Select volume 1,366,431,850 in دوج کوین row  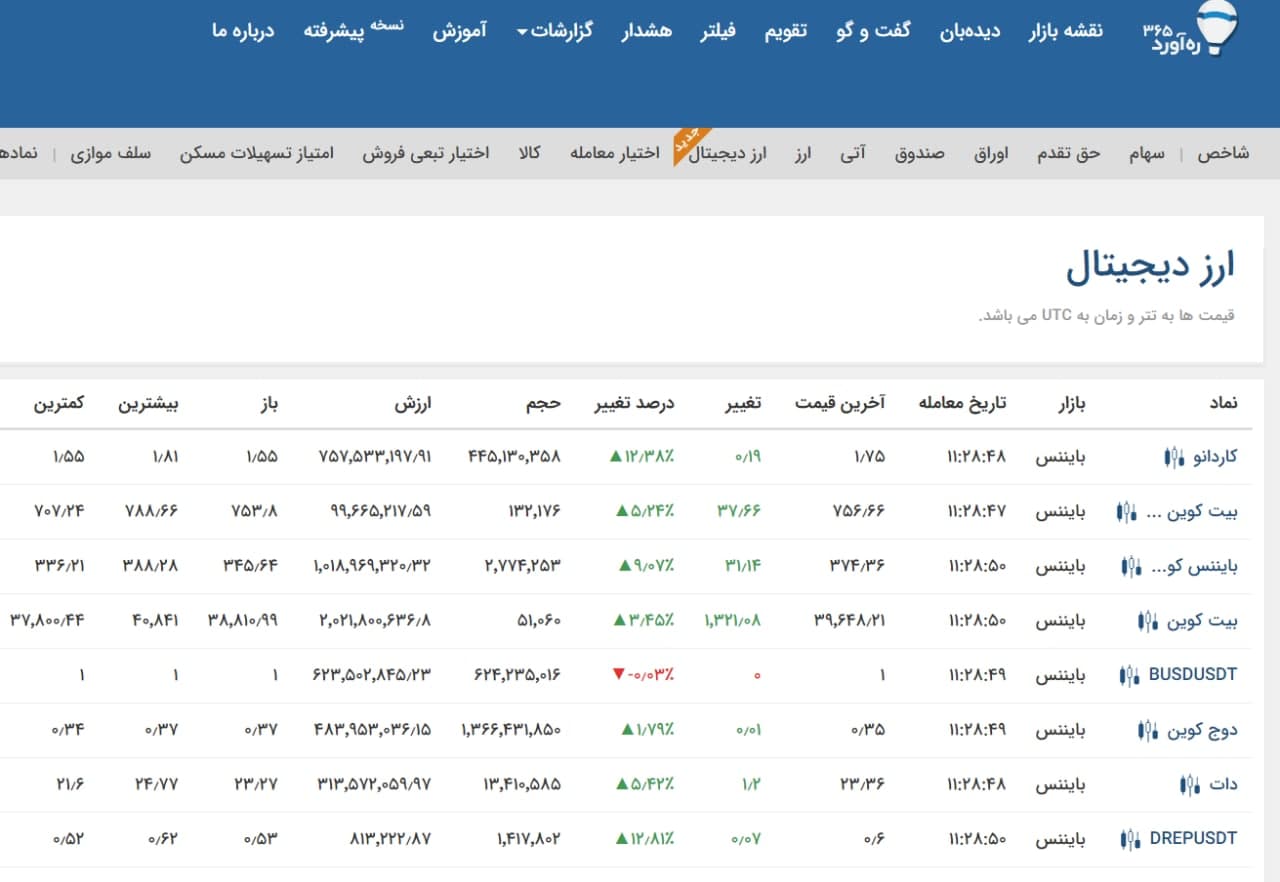(x=511, y=730)
